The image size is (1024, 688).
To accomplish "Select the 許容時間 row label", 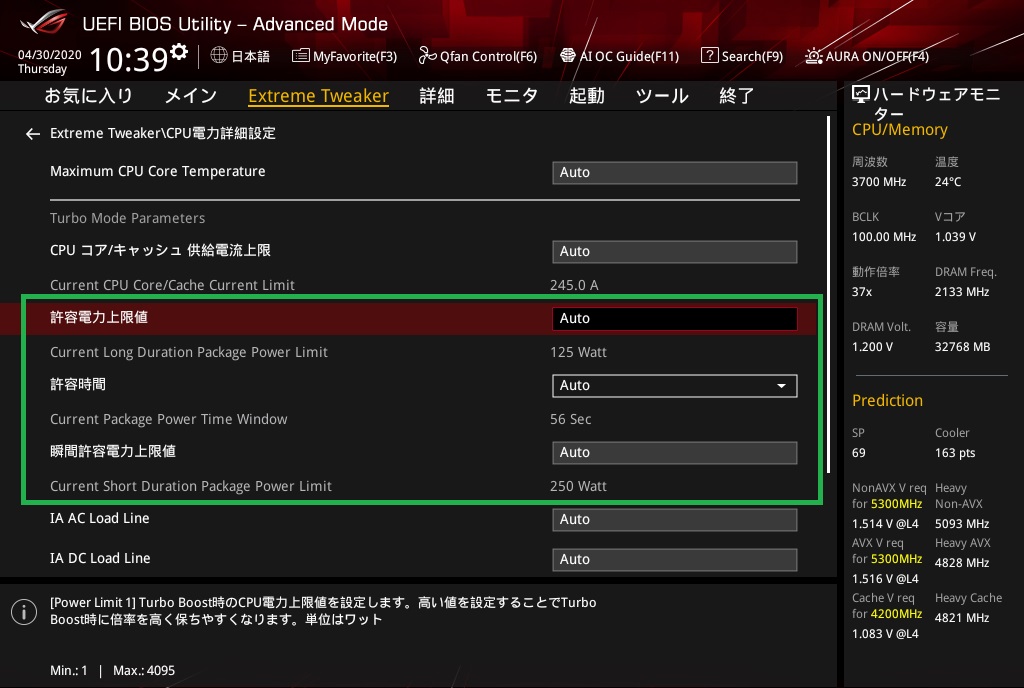I will tap(78, 384).
